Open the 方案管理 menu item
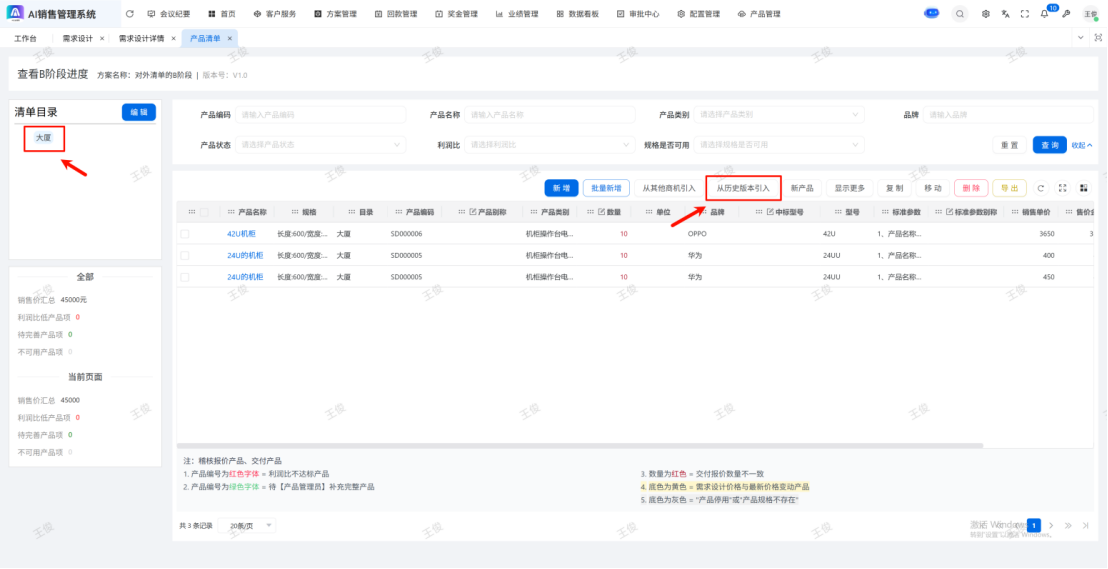The height and width of the screenshot is (569, 1108). click(x=339, y=14)
